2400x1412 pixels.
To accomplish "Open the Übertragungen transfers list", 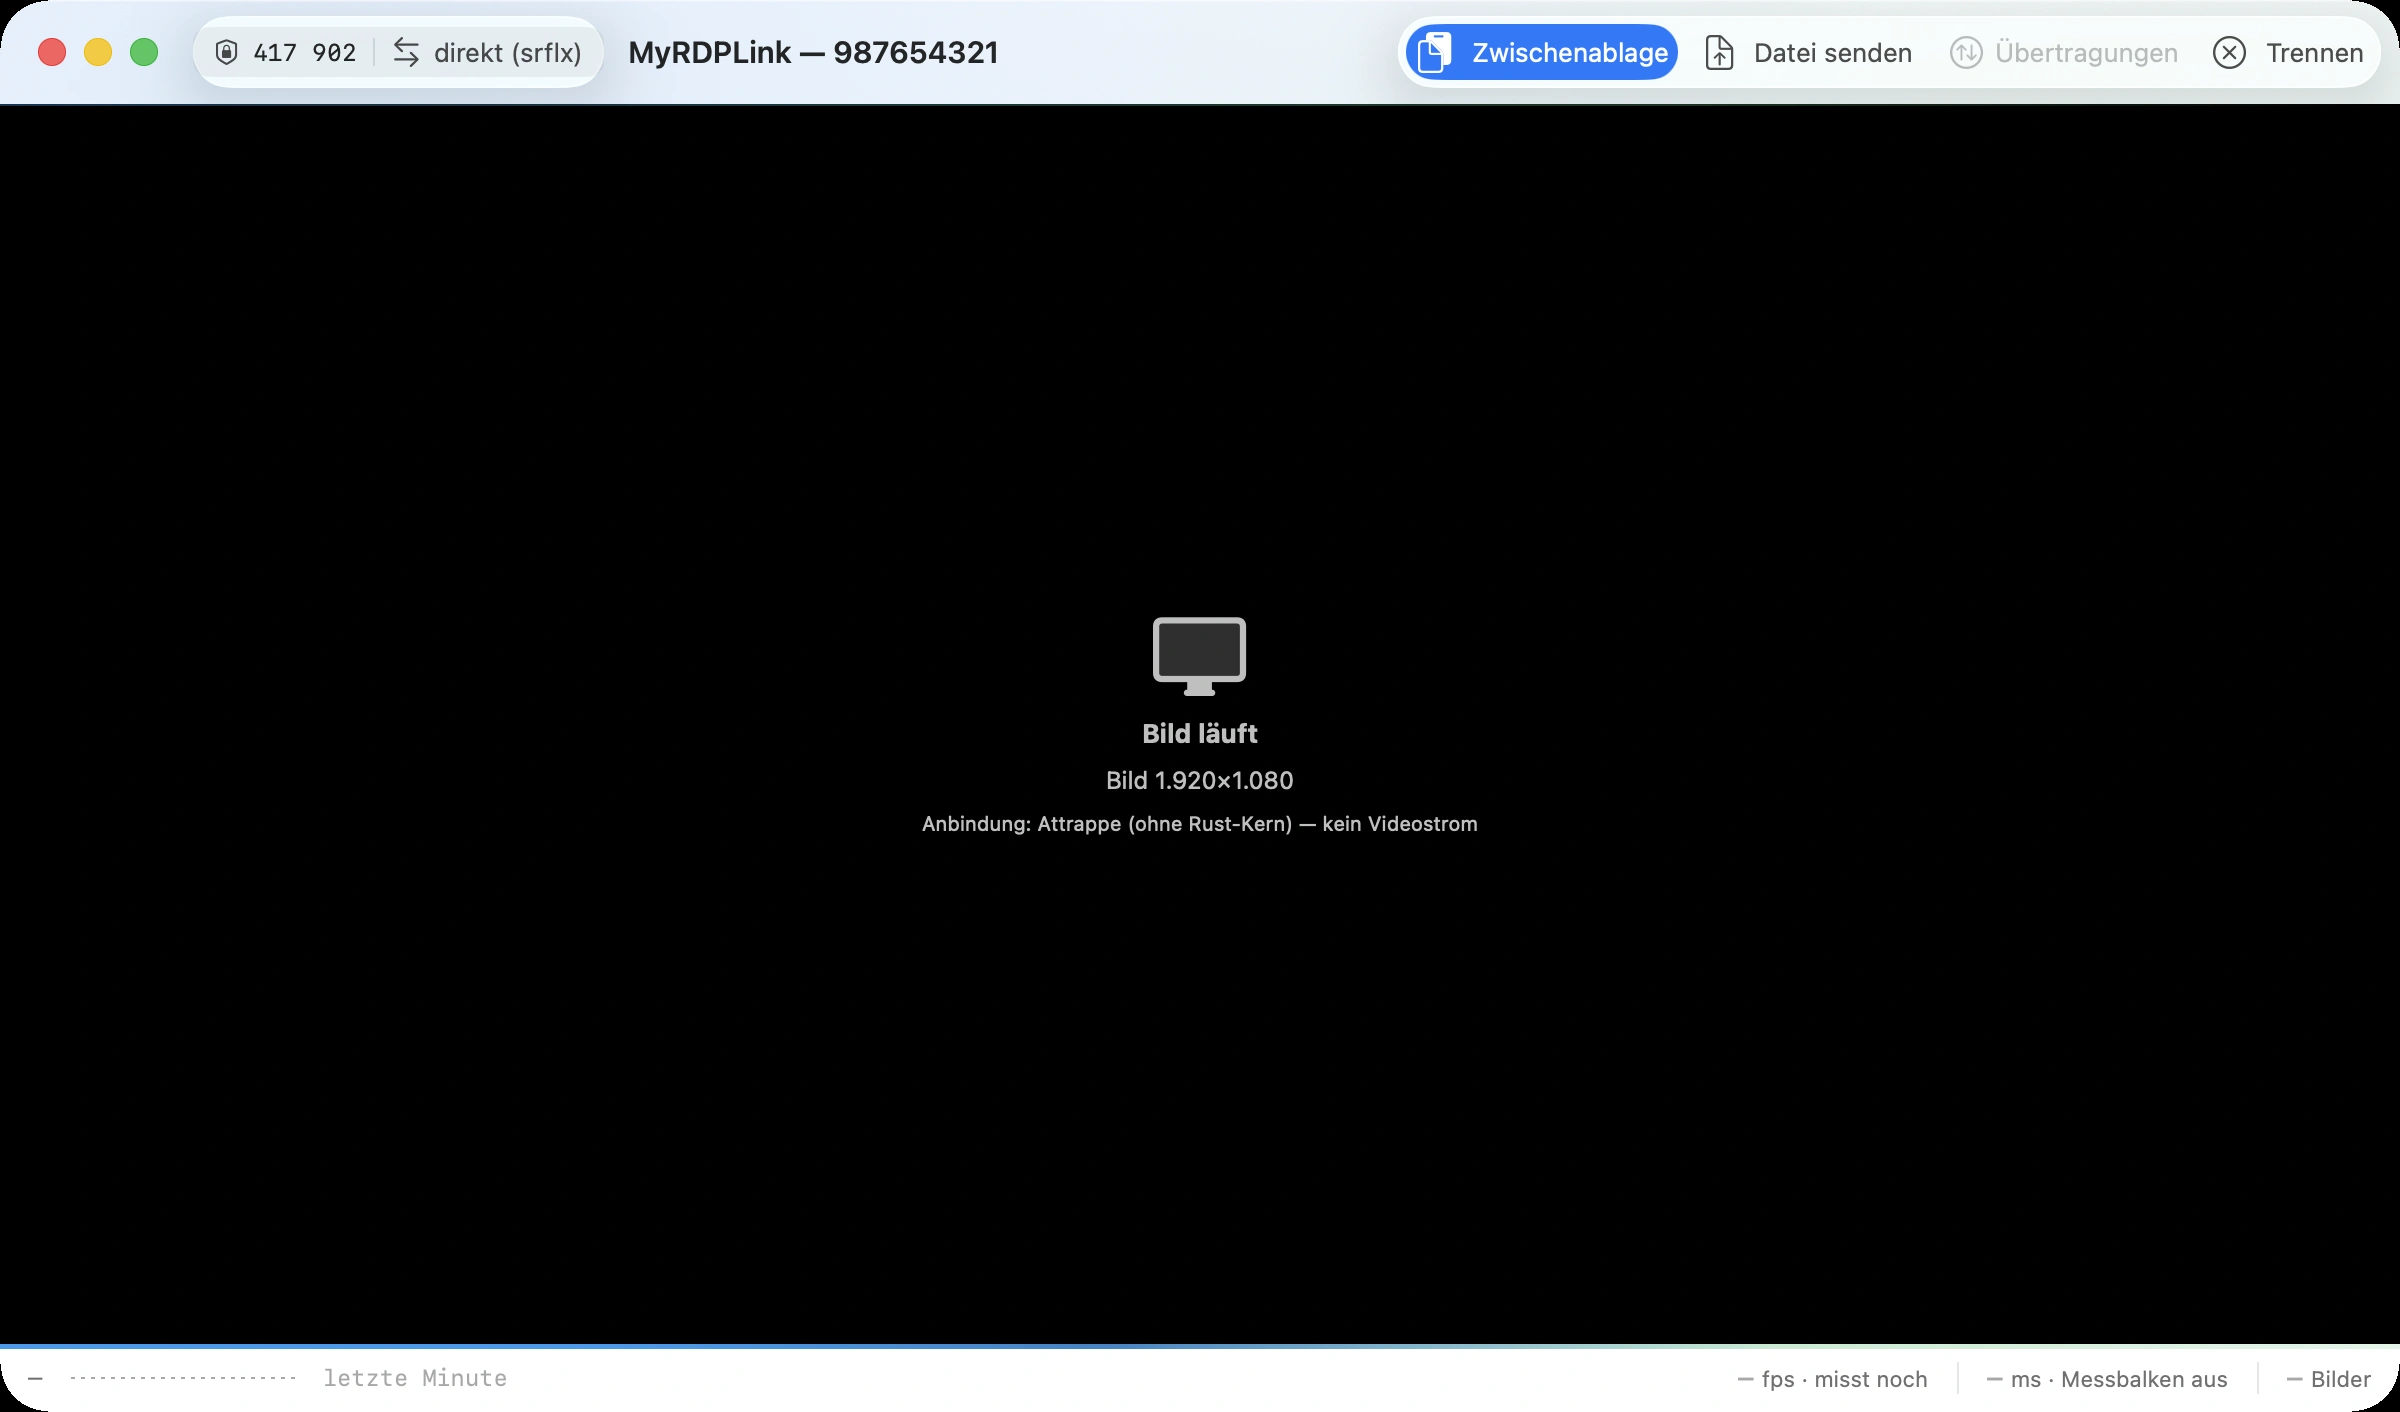I will (x=2063, y=52).
